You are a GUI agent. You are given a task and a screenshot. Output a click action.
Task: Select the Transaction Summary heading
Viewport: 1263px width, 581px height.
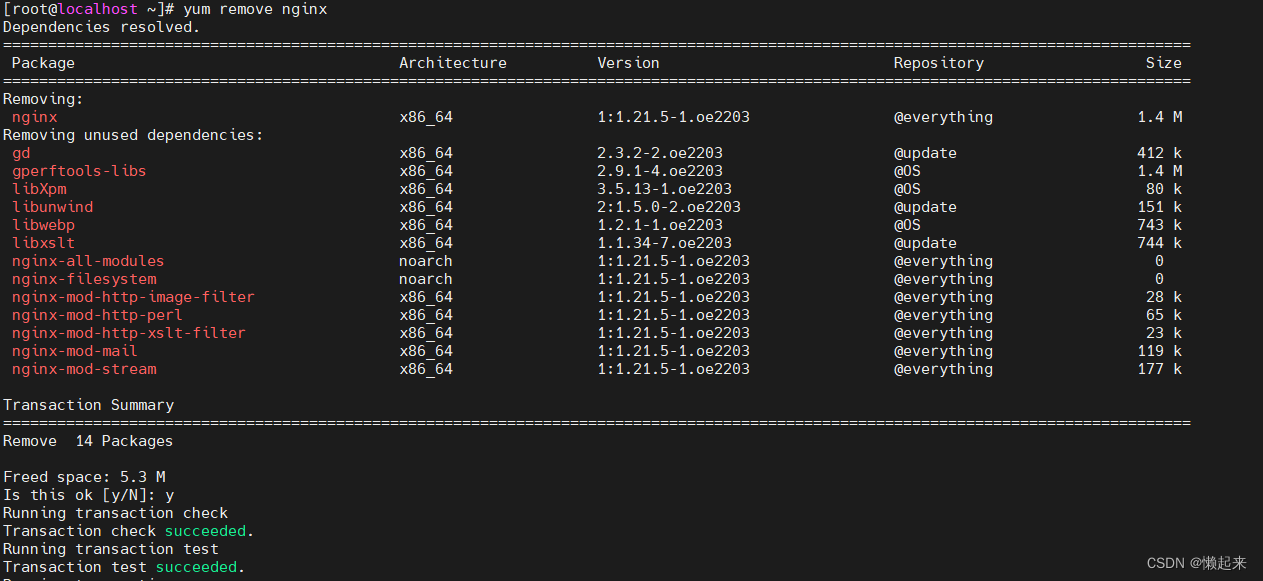coord(89,404)
